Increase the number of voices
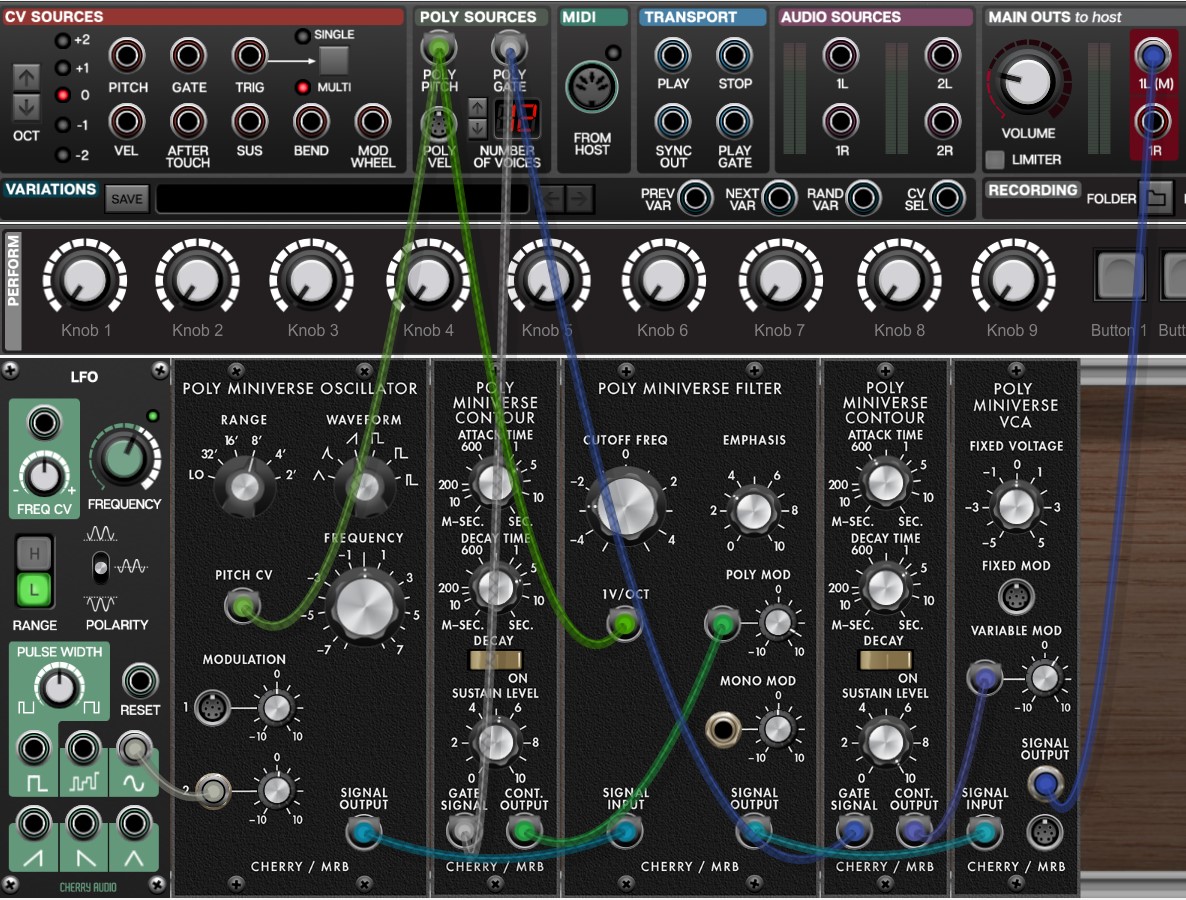1186x900 pixels. [477, 107]
